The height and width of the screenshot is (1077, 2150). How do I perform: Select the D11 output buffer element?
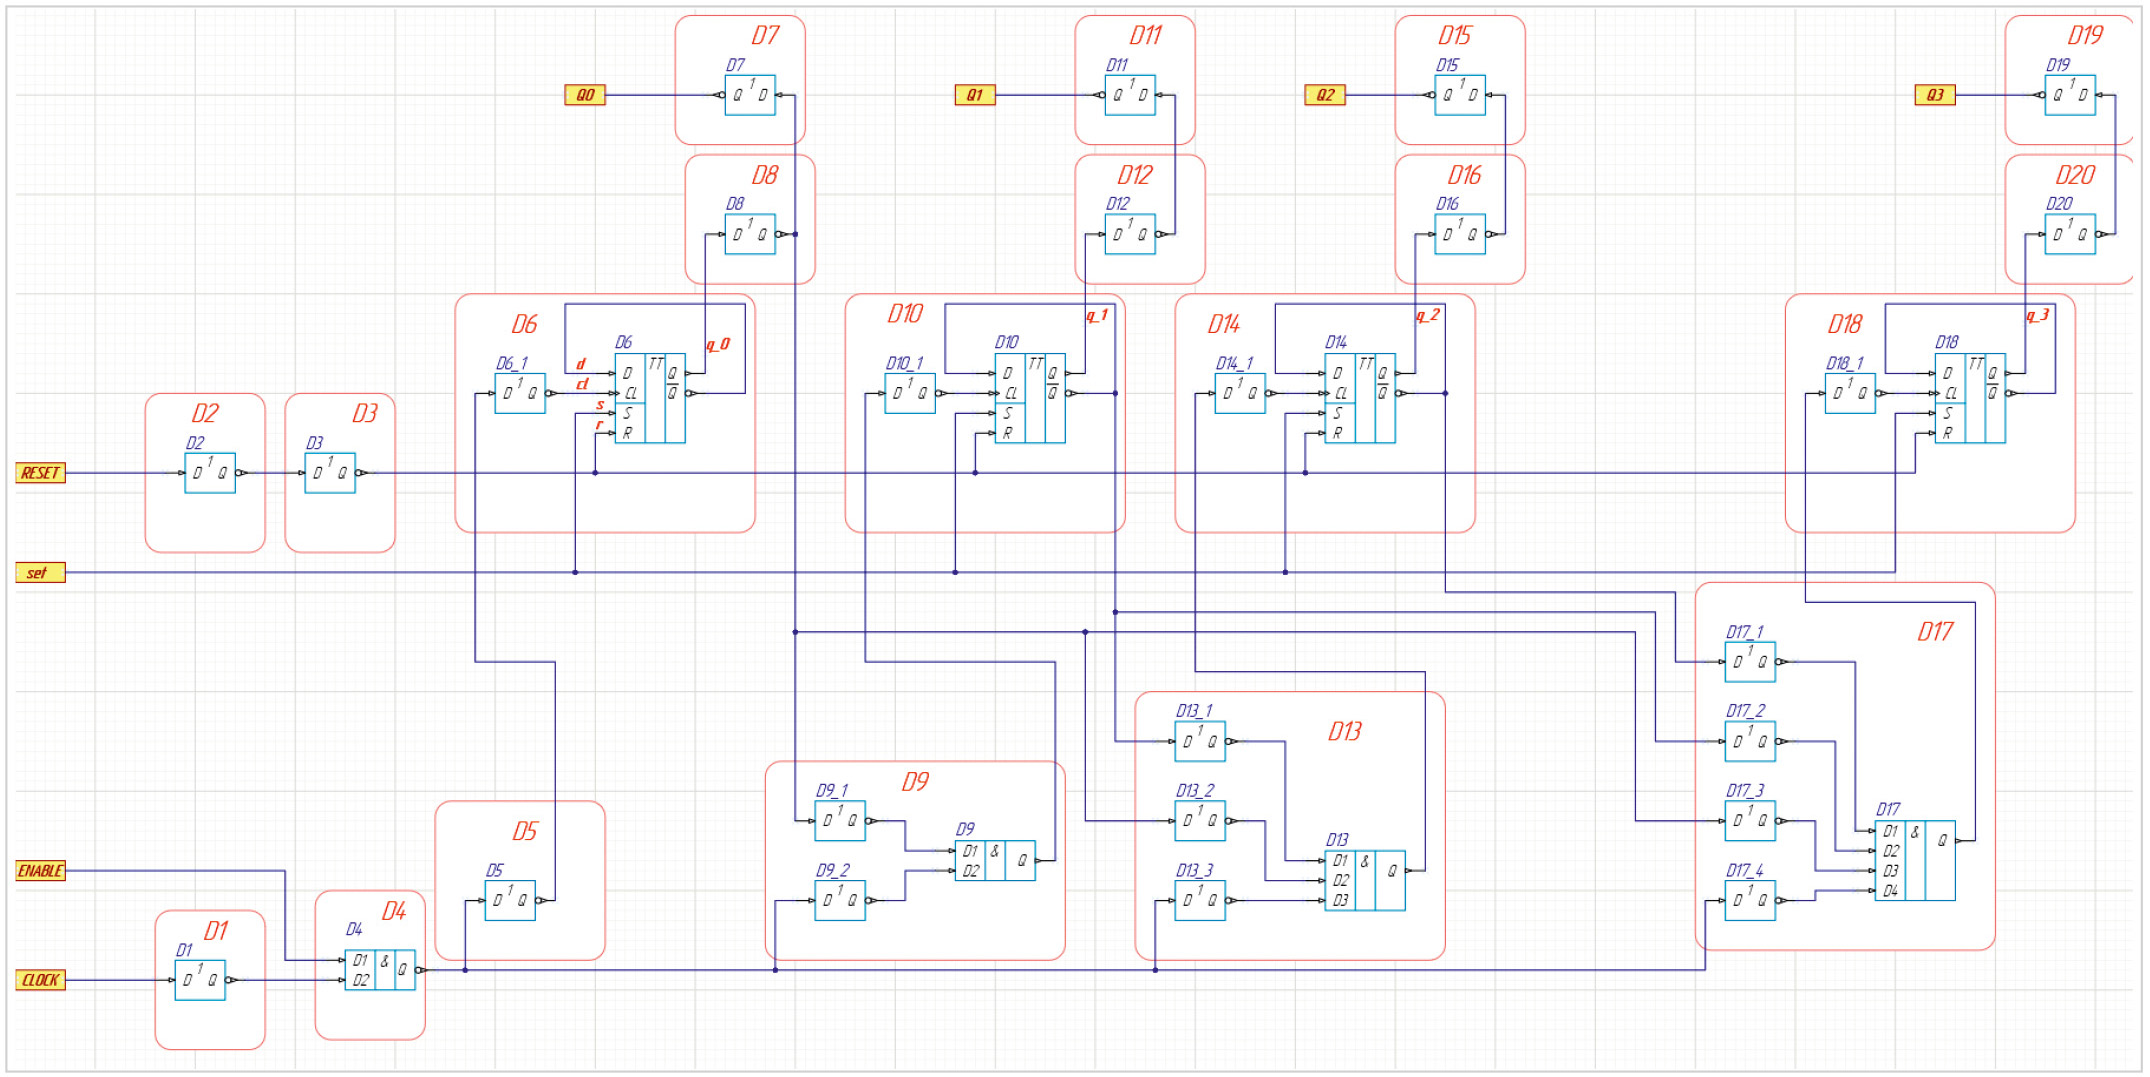(x=1130, y=95)
